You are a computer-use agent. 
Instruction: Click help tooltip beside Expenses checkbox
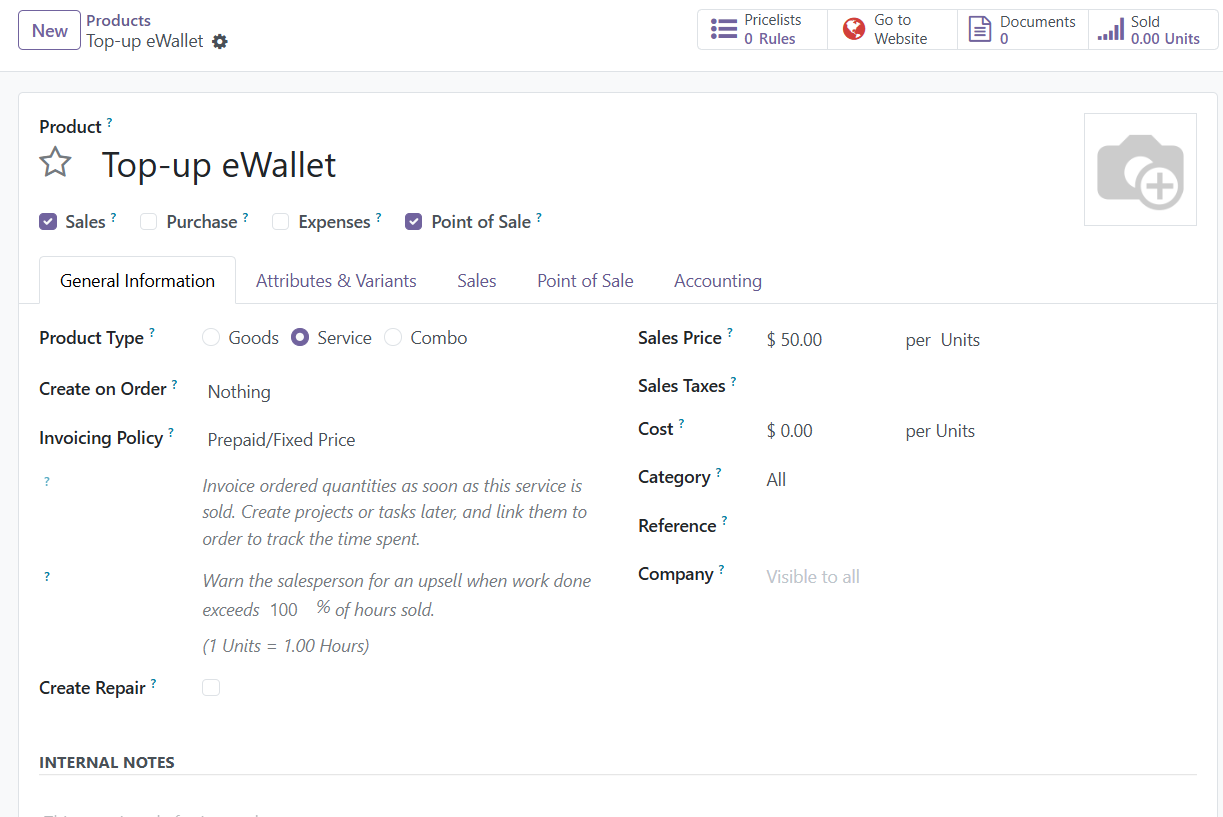(378, 216)
